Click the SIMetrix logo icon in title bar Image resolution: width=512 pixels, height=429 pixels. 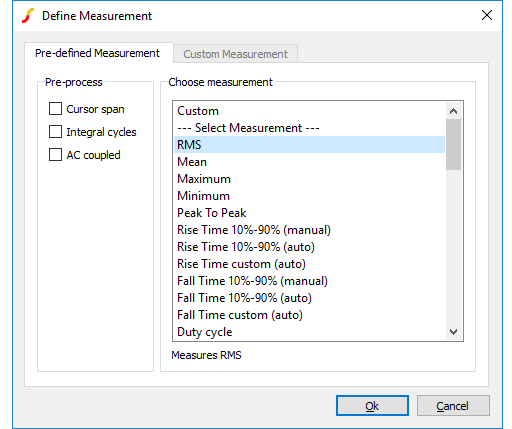(x=28, y=16)
